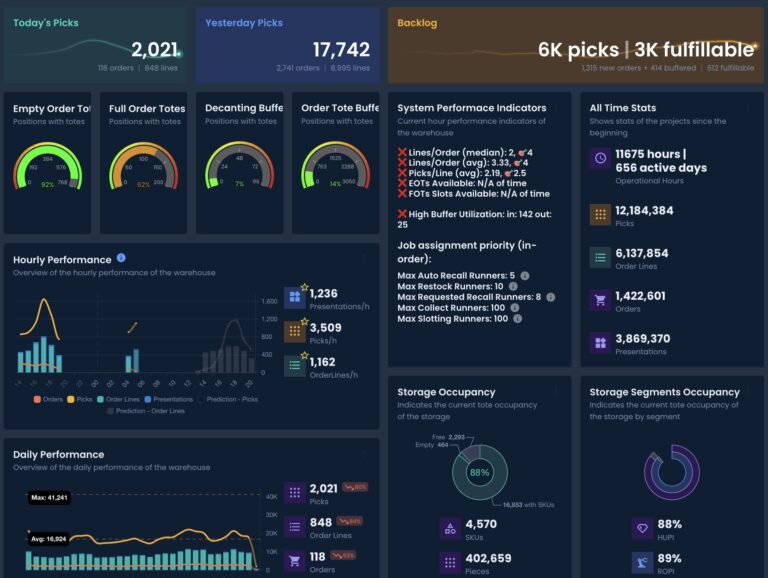Open the Today's Picks summary card

95,45
